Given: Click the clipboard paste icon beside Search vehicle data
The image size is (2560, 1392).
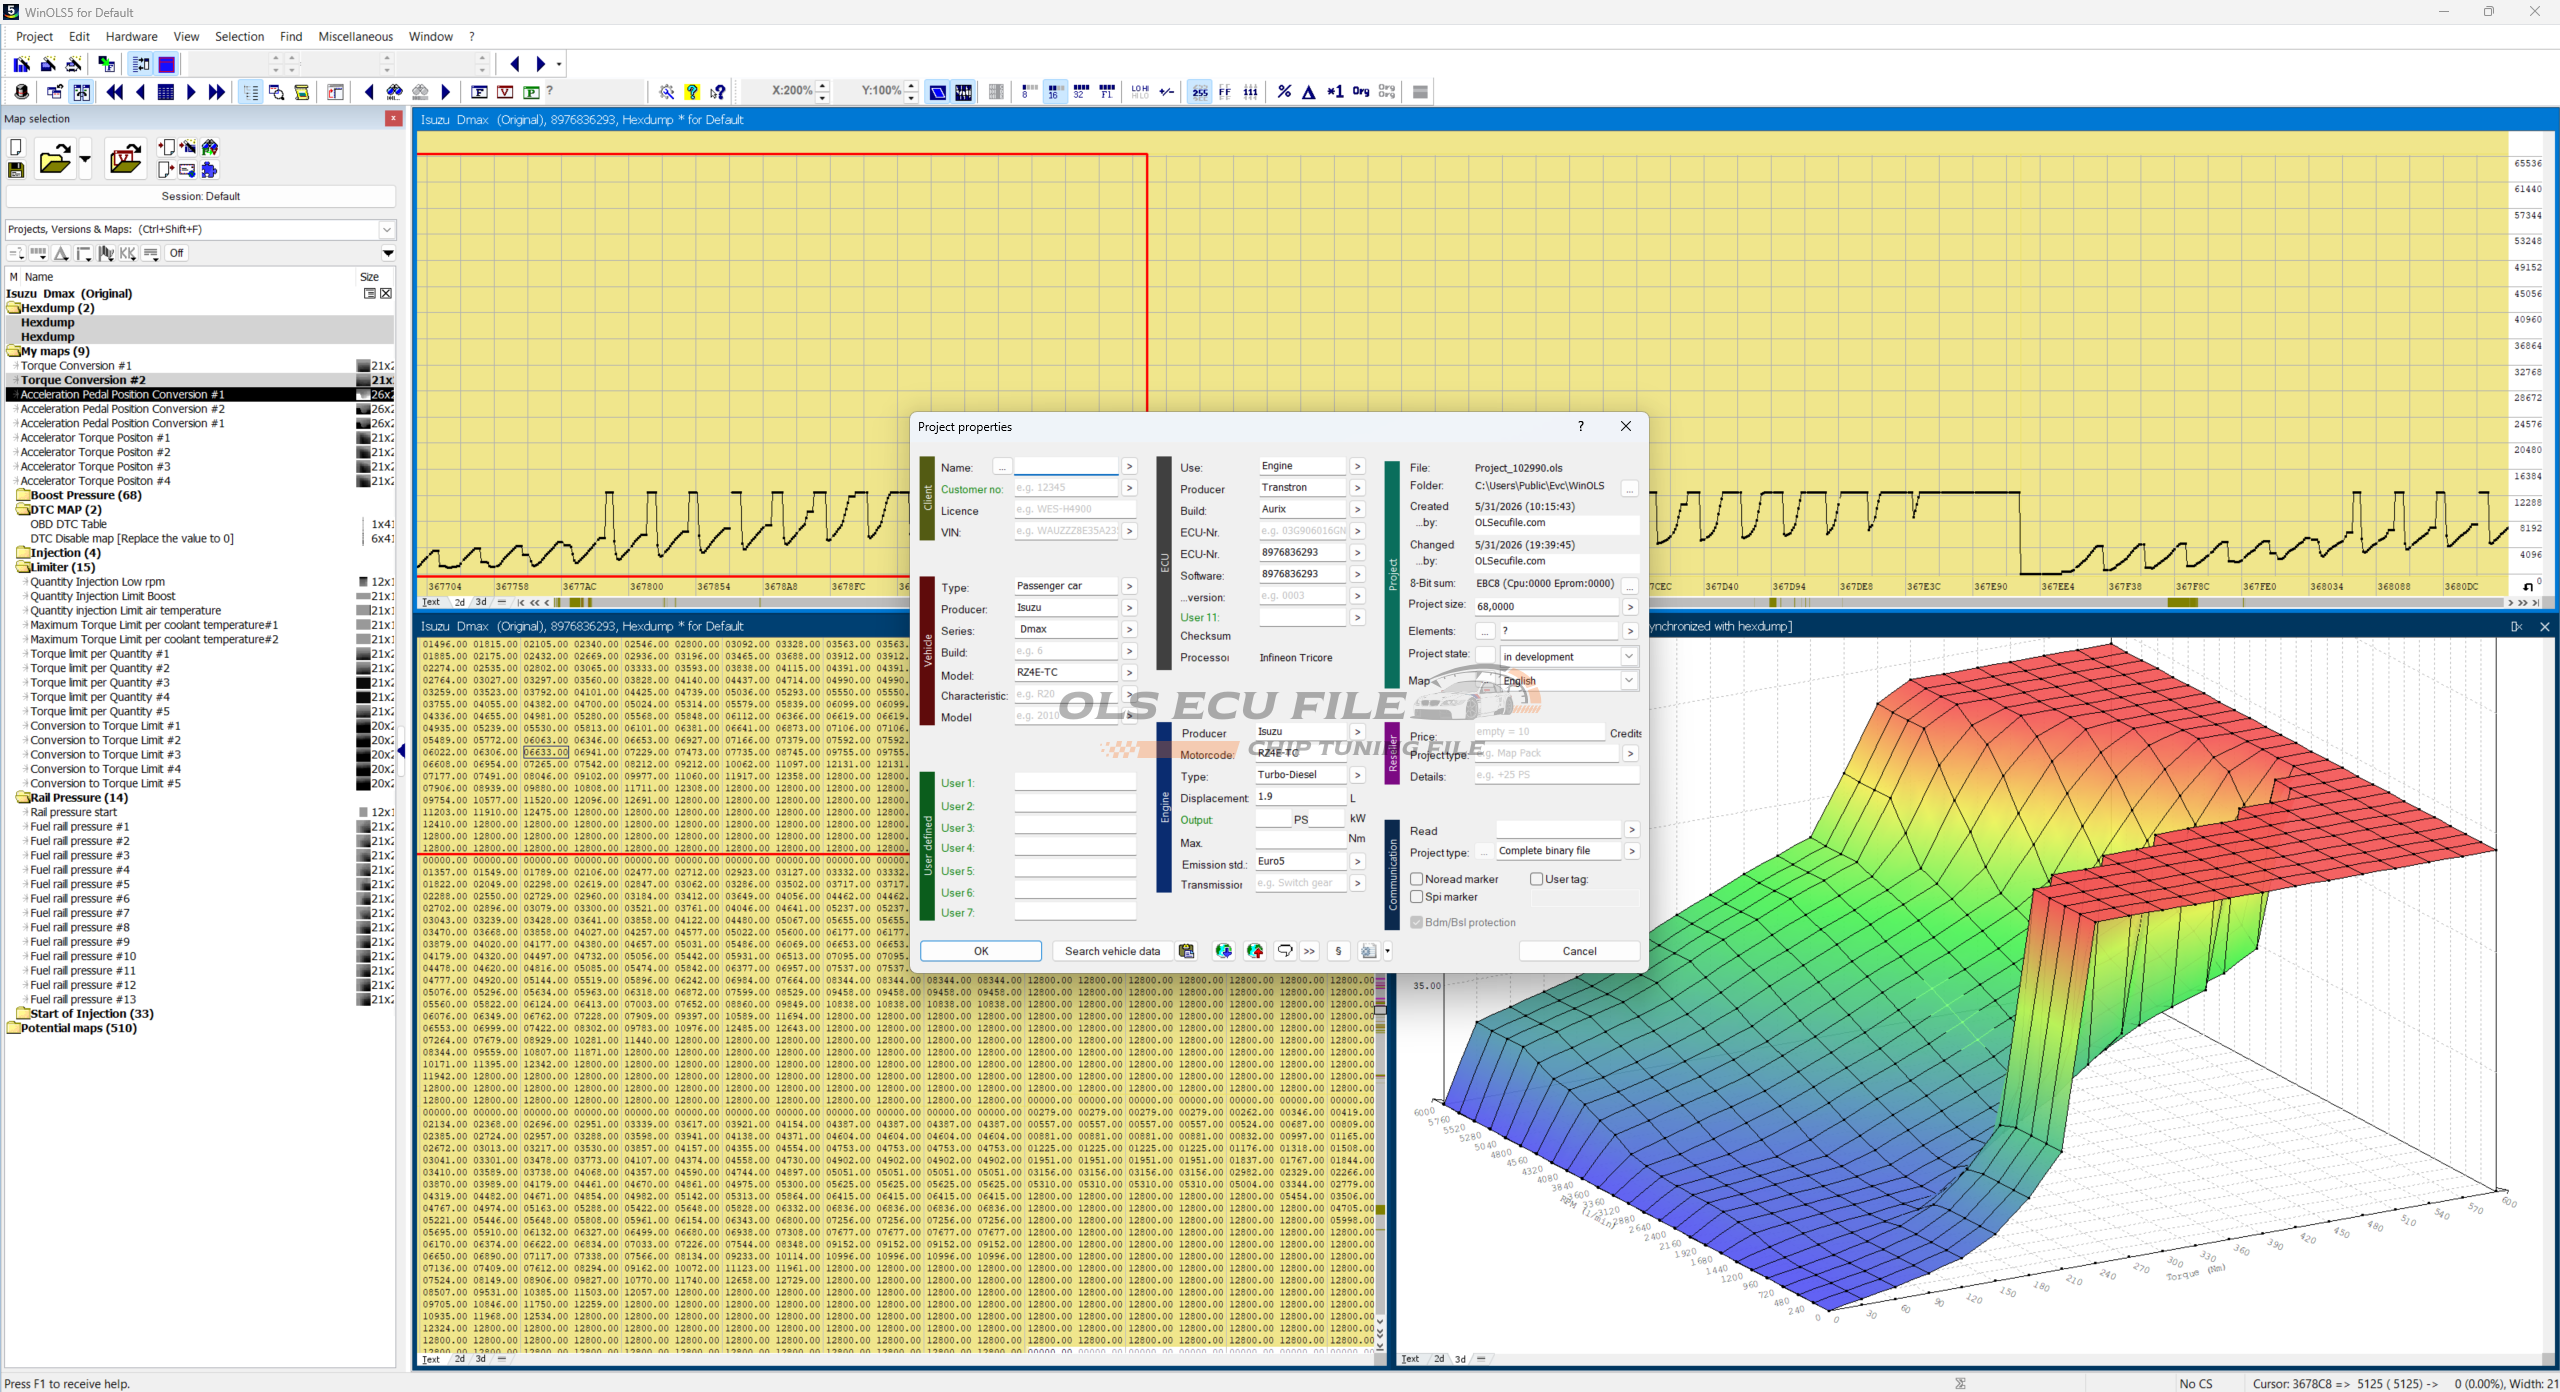Looking at the screenshot, I should (x=1187, y=951).
